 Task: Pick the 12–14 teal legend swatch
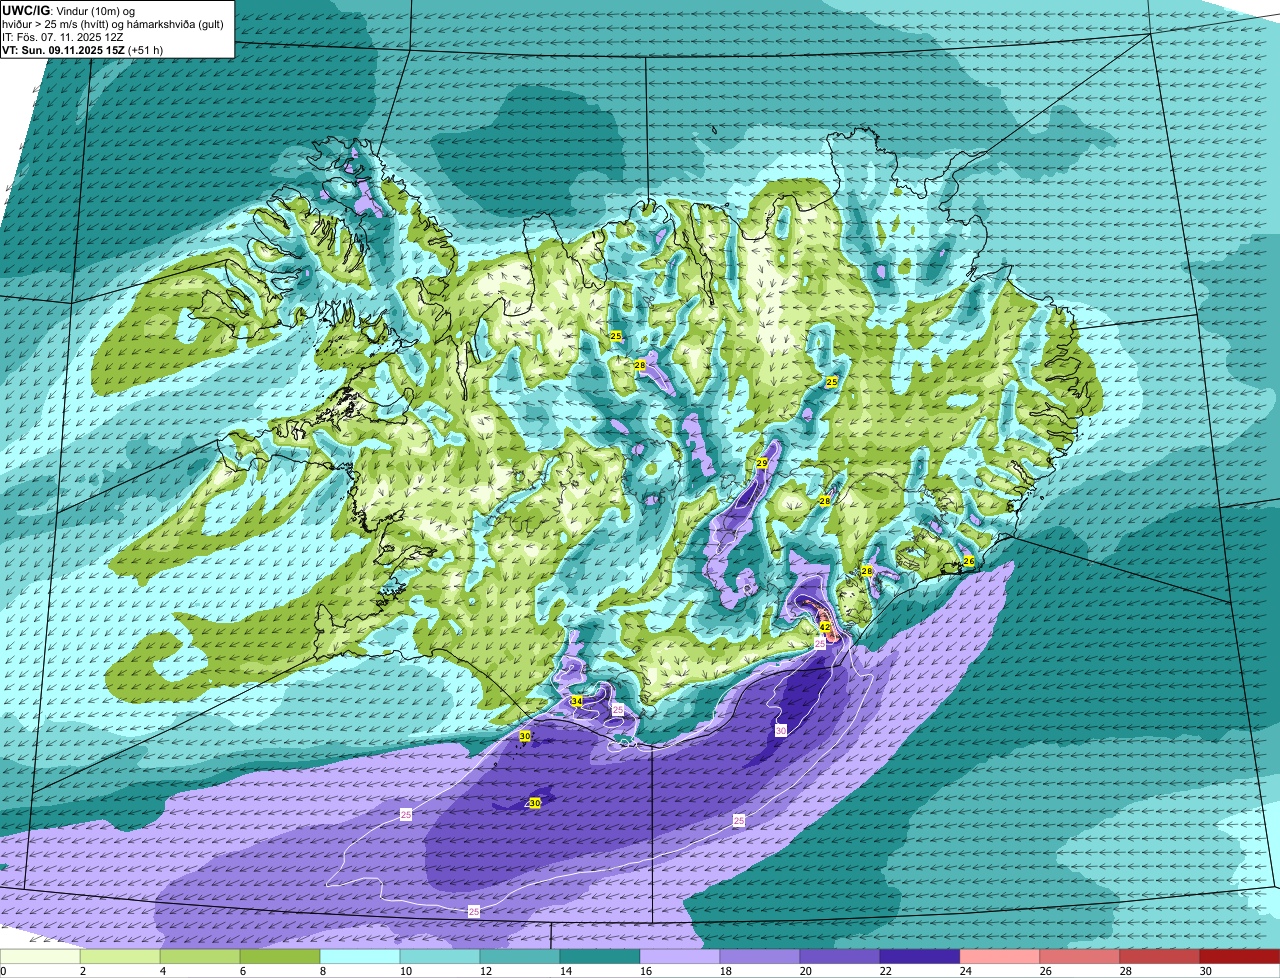520,956
